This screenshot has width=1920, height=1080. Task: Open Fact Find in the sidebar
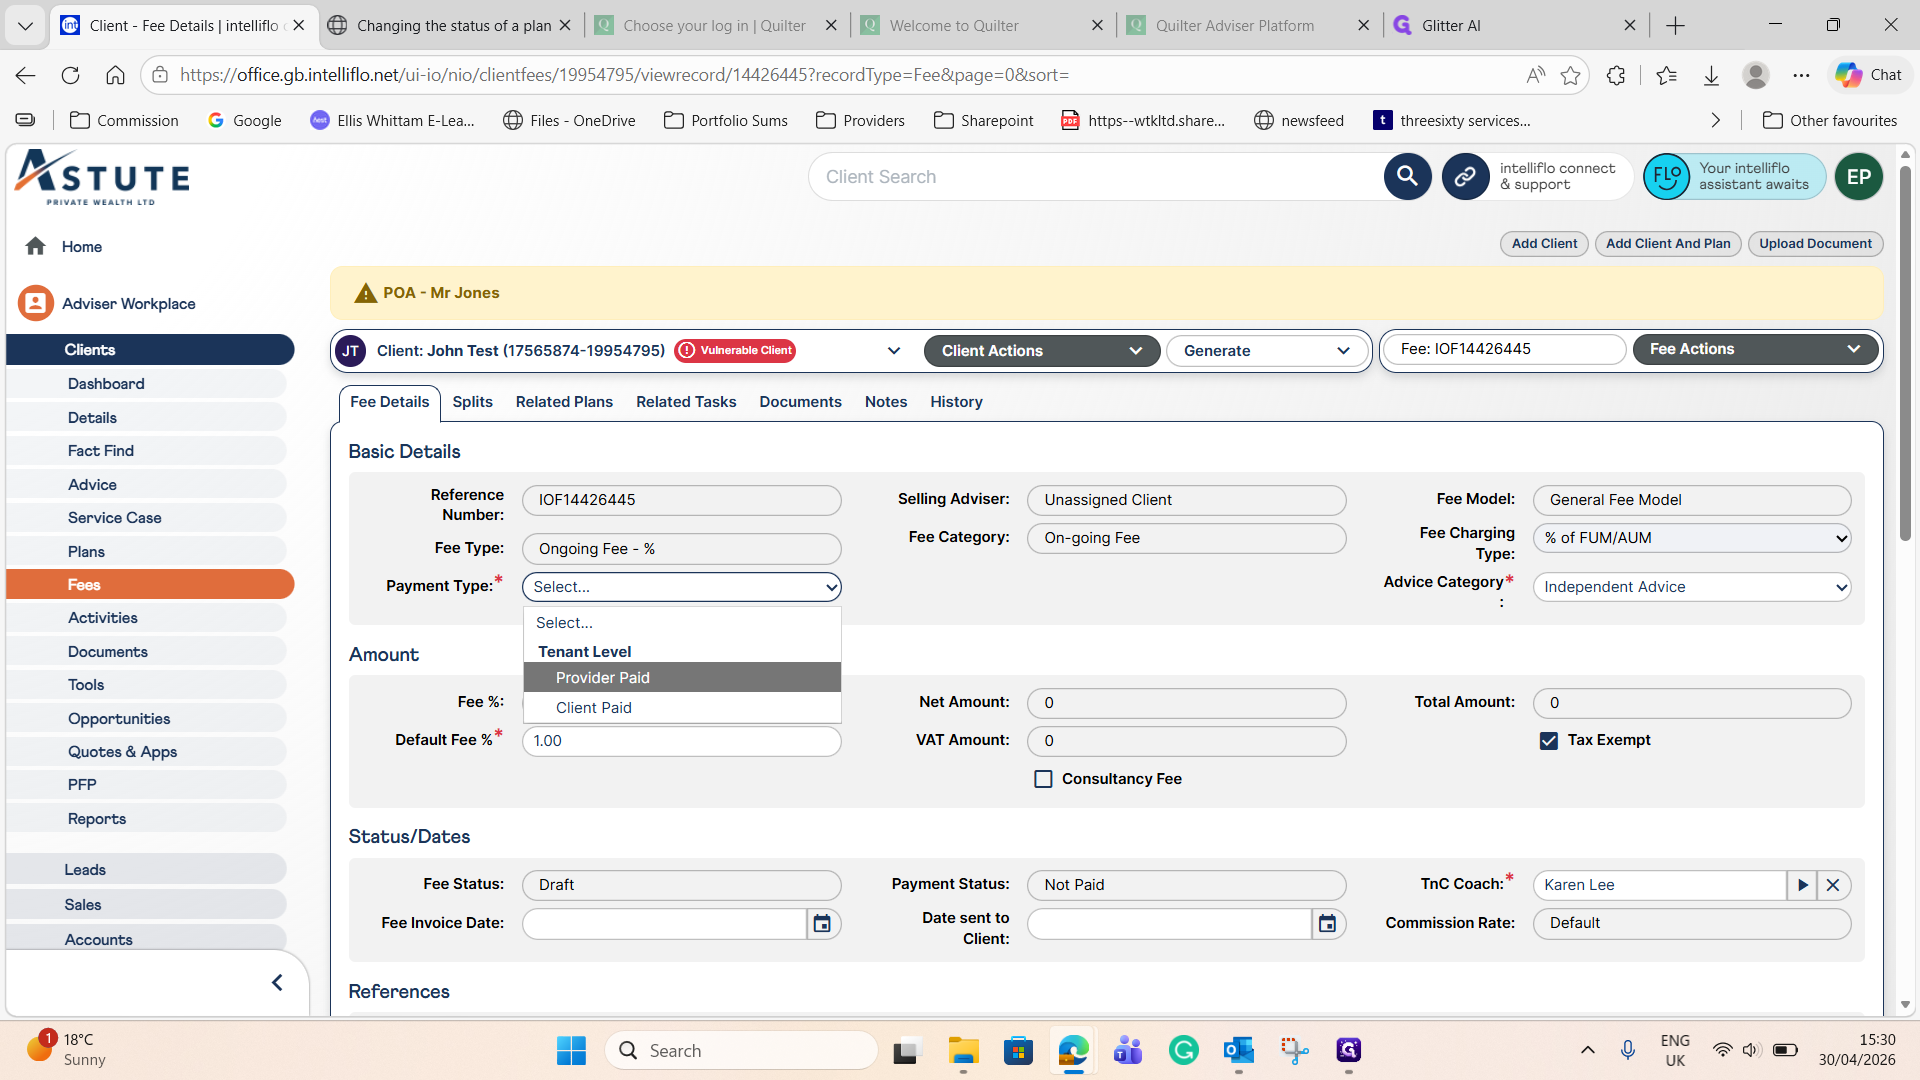click(146, 451)
